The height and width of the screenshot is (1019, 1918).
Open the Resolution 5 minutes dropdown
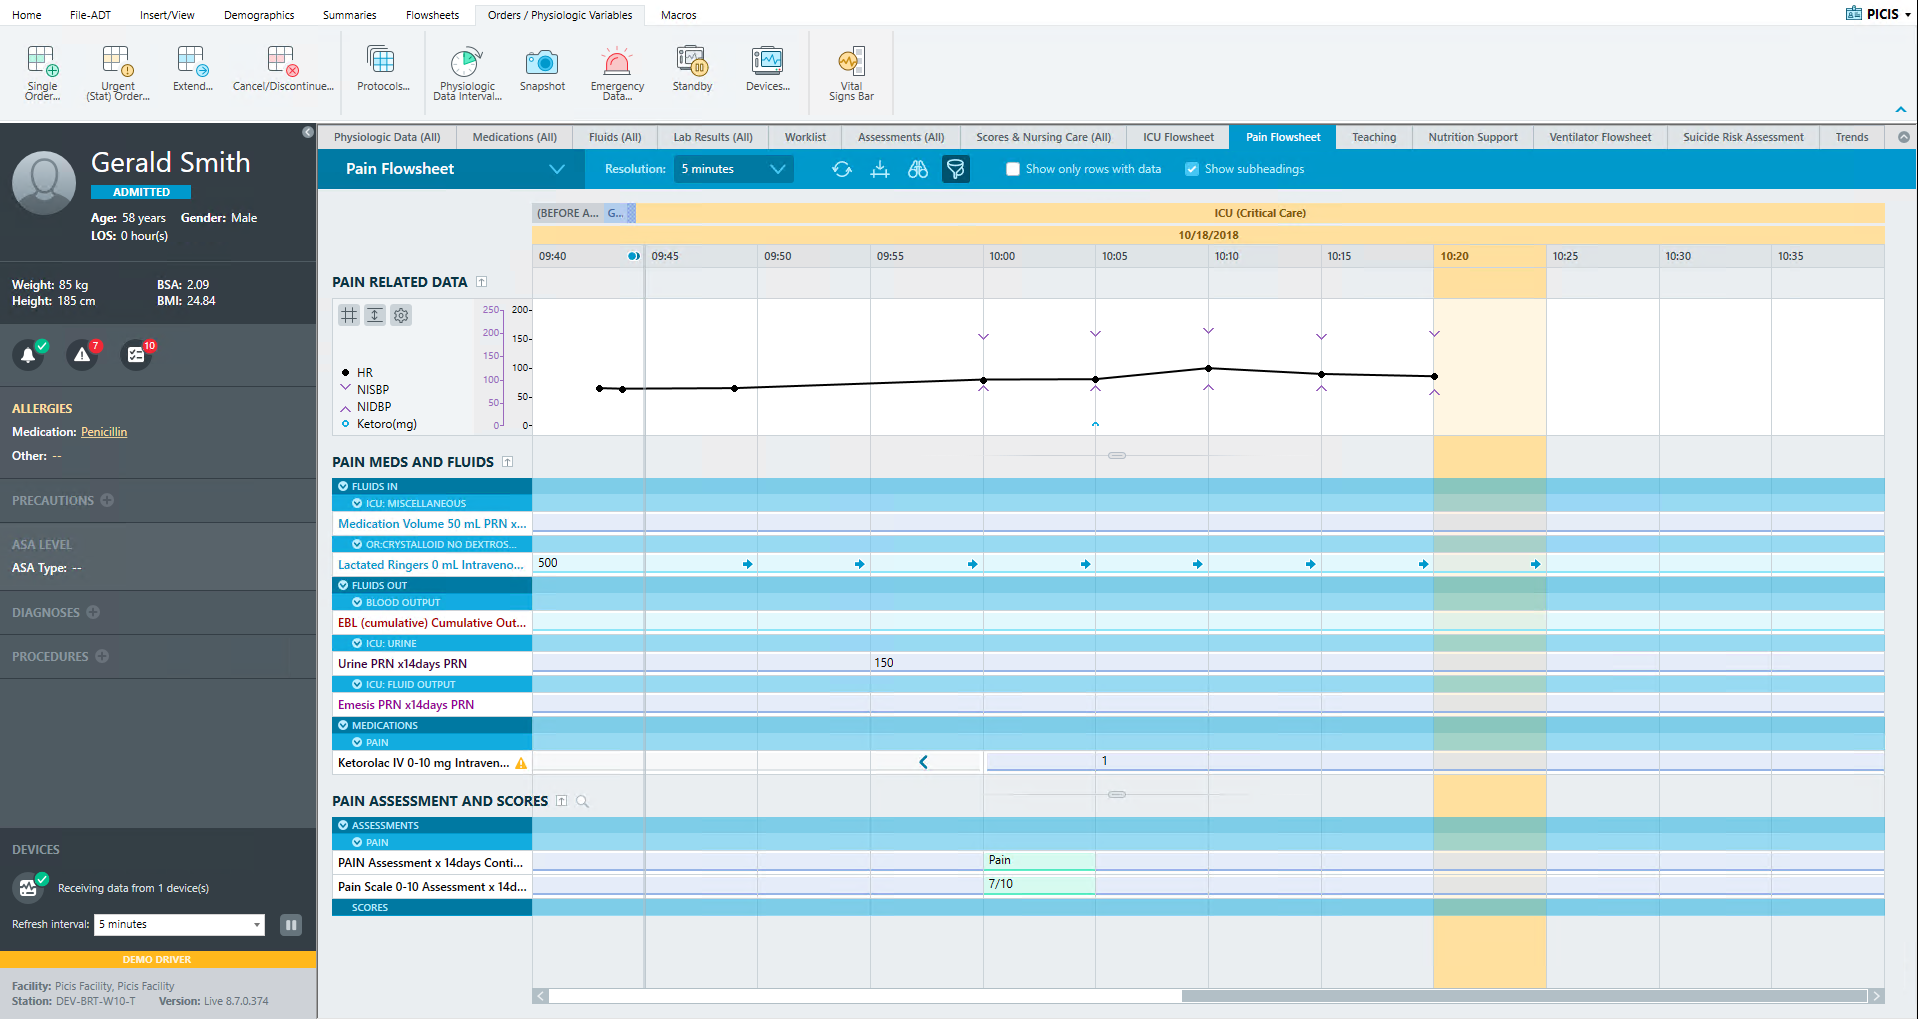coord(733,169)
